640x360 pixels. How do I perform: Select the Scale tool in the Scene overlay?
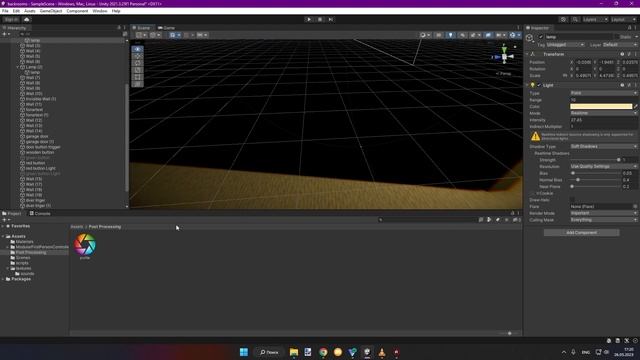tap(138, 70)
